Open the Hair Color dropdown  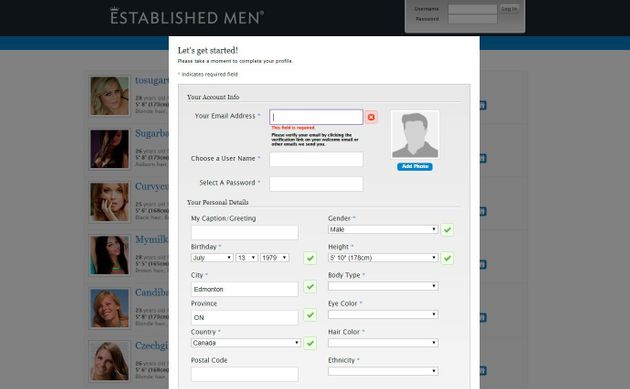click(x=383, y=343)
